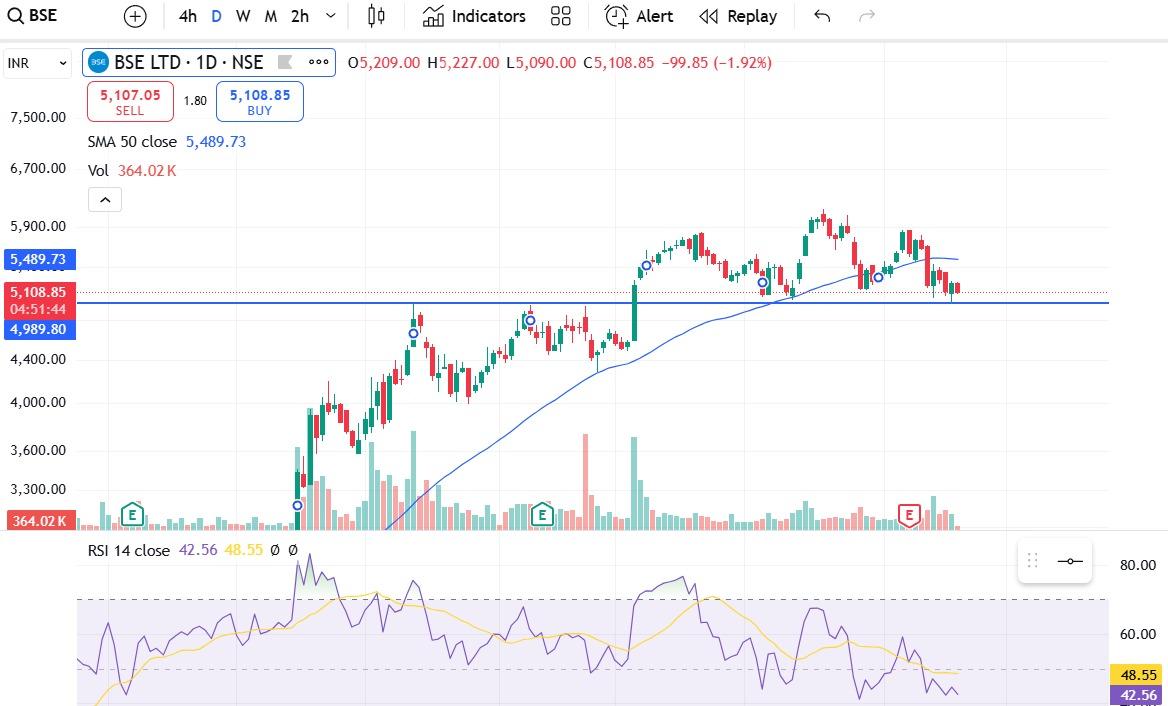Switch to the 4h timeframe

(x=188, y=16)
